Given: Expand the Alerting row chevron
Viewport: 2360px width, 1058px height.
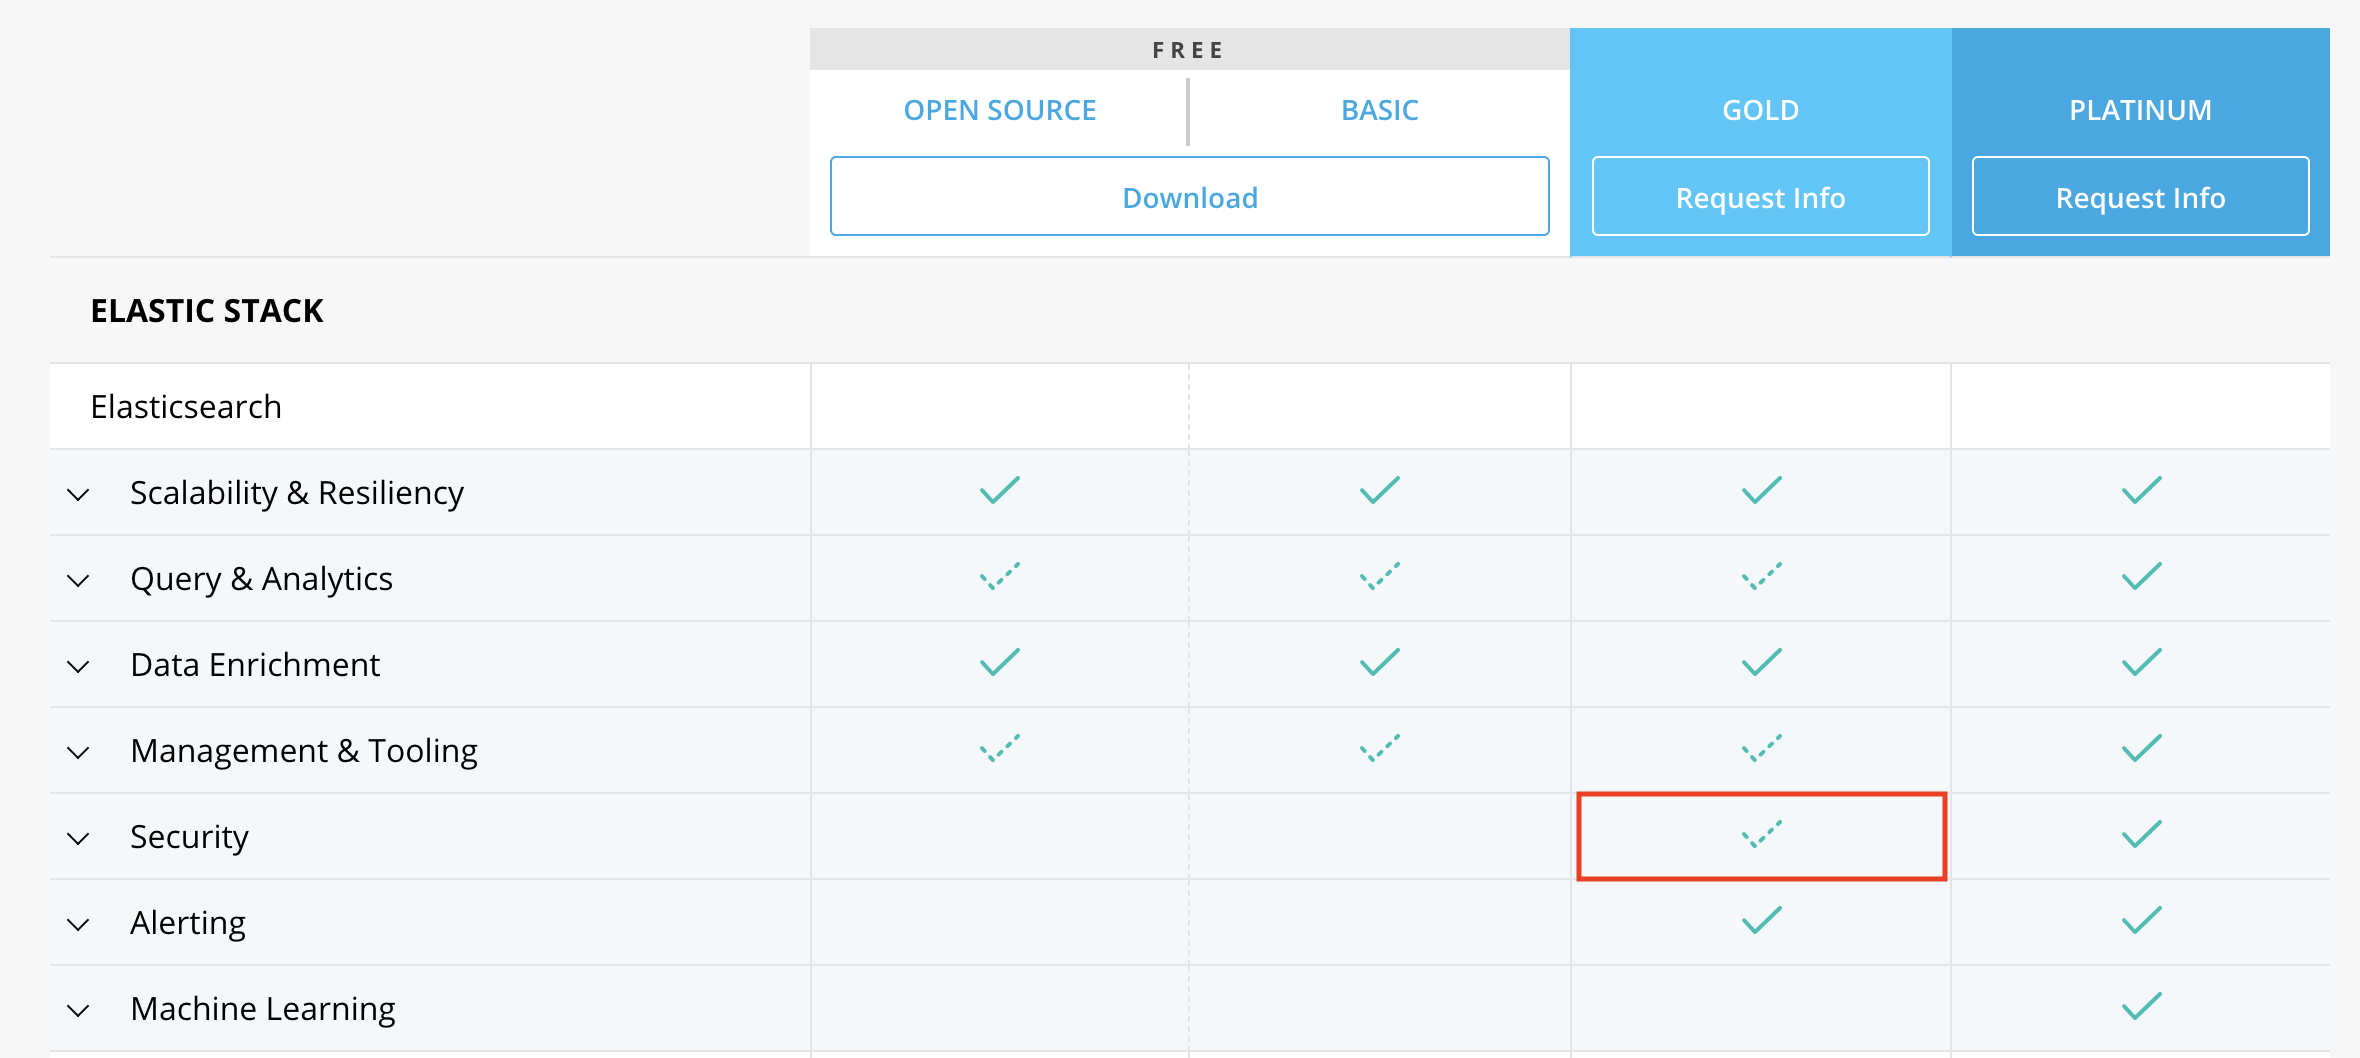Looking at the screenshot, I should click(x=78, y=924).
